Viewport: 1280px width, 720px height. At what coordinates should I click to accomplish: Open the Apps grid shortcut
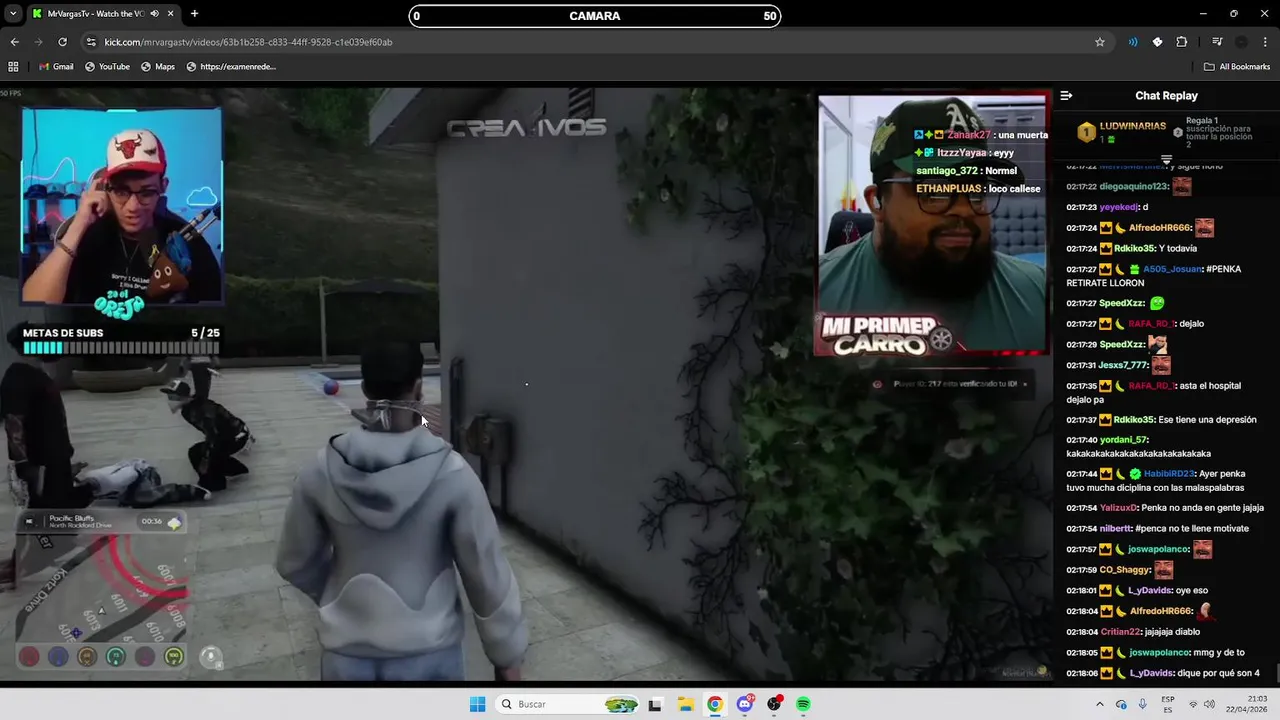[13, 66]
